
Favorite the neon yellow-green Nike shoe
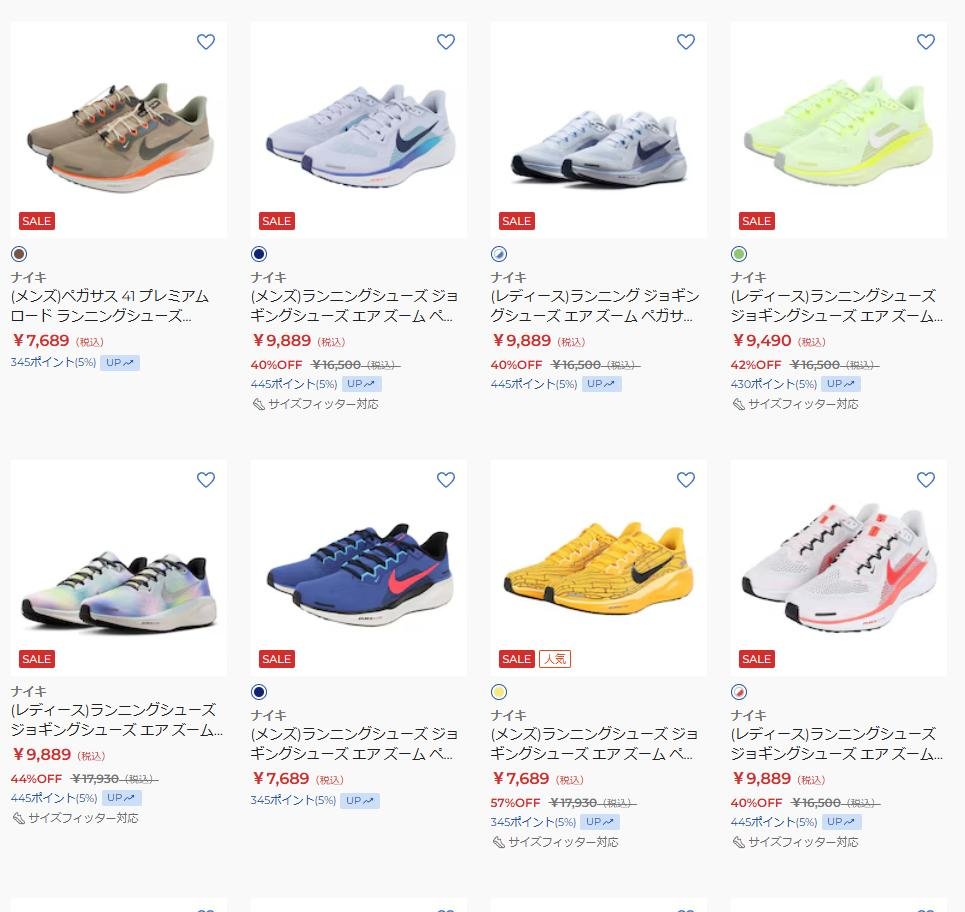(926, 42)
